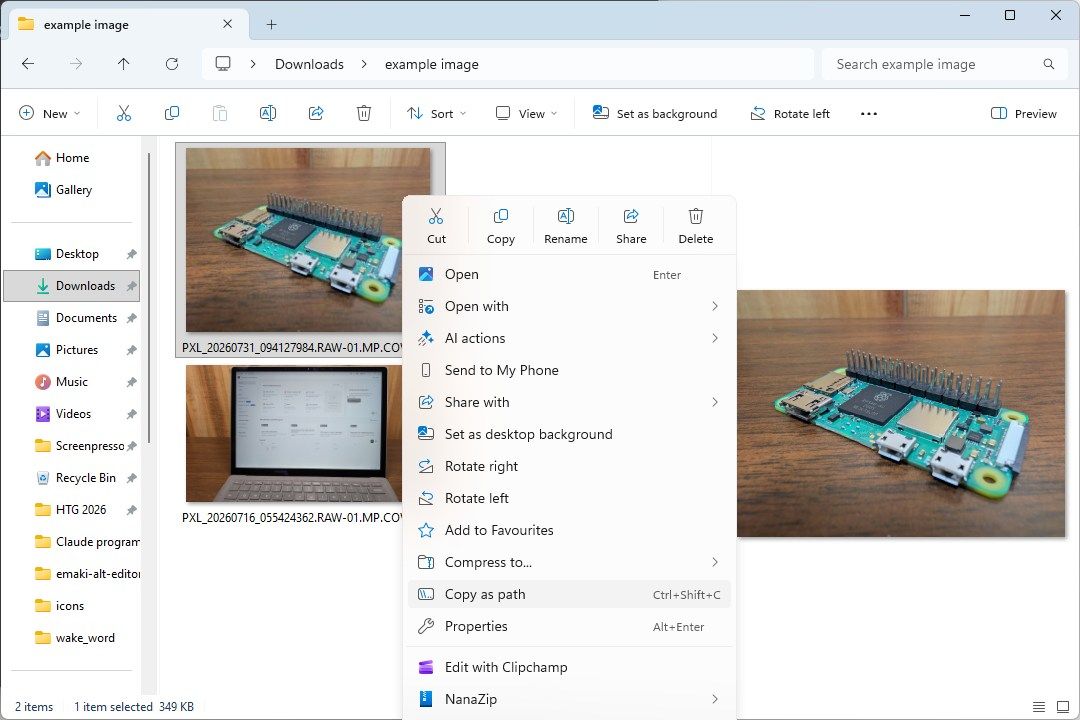Click Cut icon in context menu
This screenshot has height=720, width=1080.
coord(436,217)
